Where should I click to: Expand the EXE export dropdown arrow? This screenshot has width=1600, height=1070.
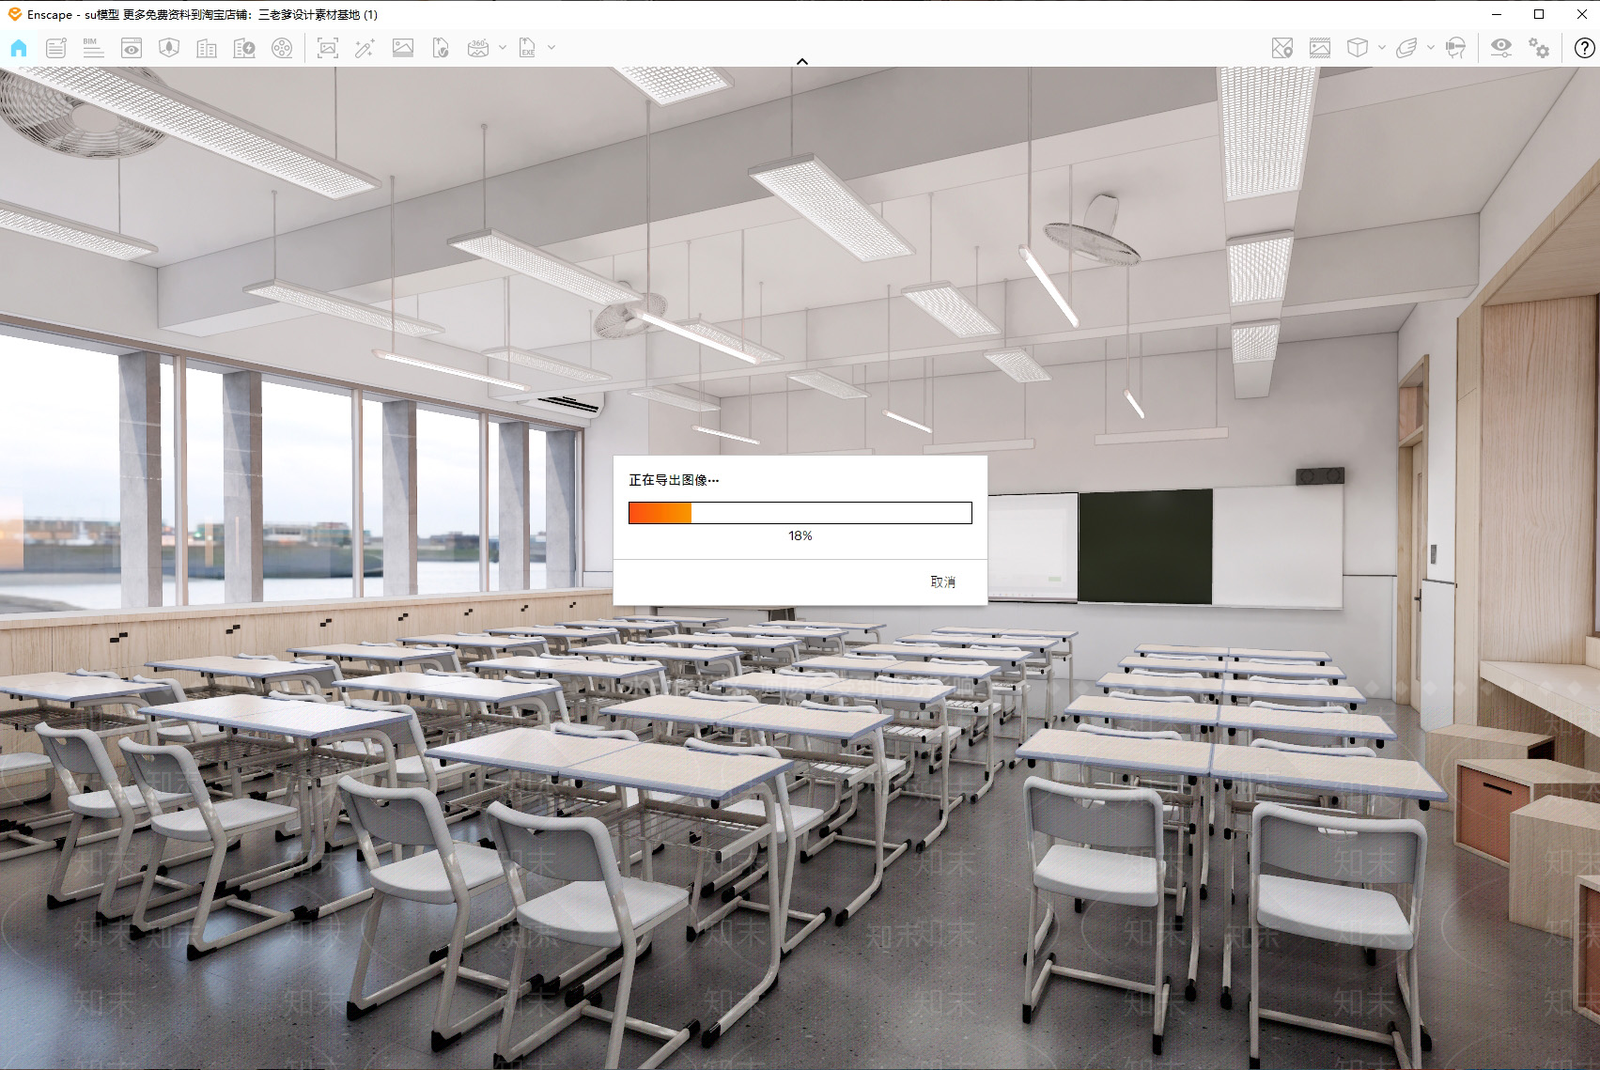[x=551, y=47]
